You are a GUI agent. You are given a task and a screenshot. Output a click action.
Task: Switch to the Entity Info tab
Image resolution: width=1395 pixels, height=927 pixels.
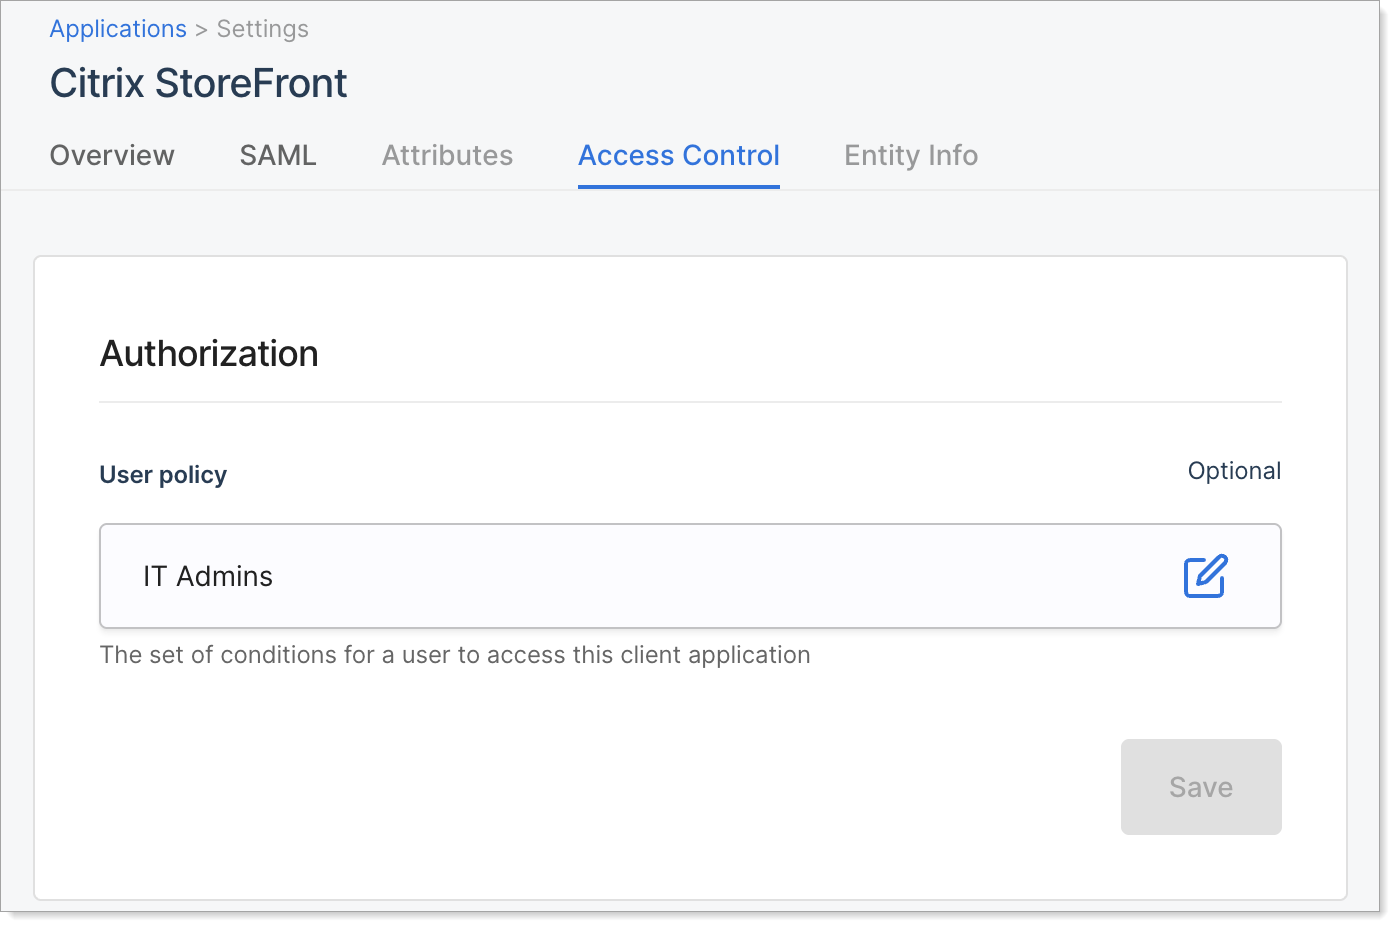(x=911, y=155)
